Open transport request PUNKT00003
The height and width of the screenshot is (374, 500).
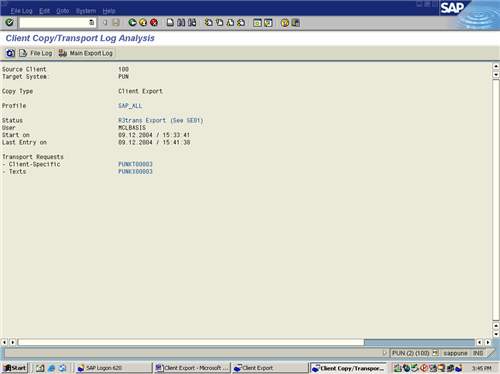tap(135, 164)
